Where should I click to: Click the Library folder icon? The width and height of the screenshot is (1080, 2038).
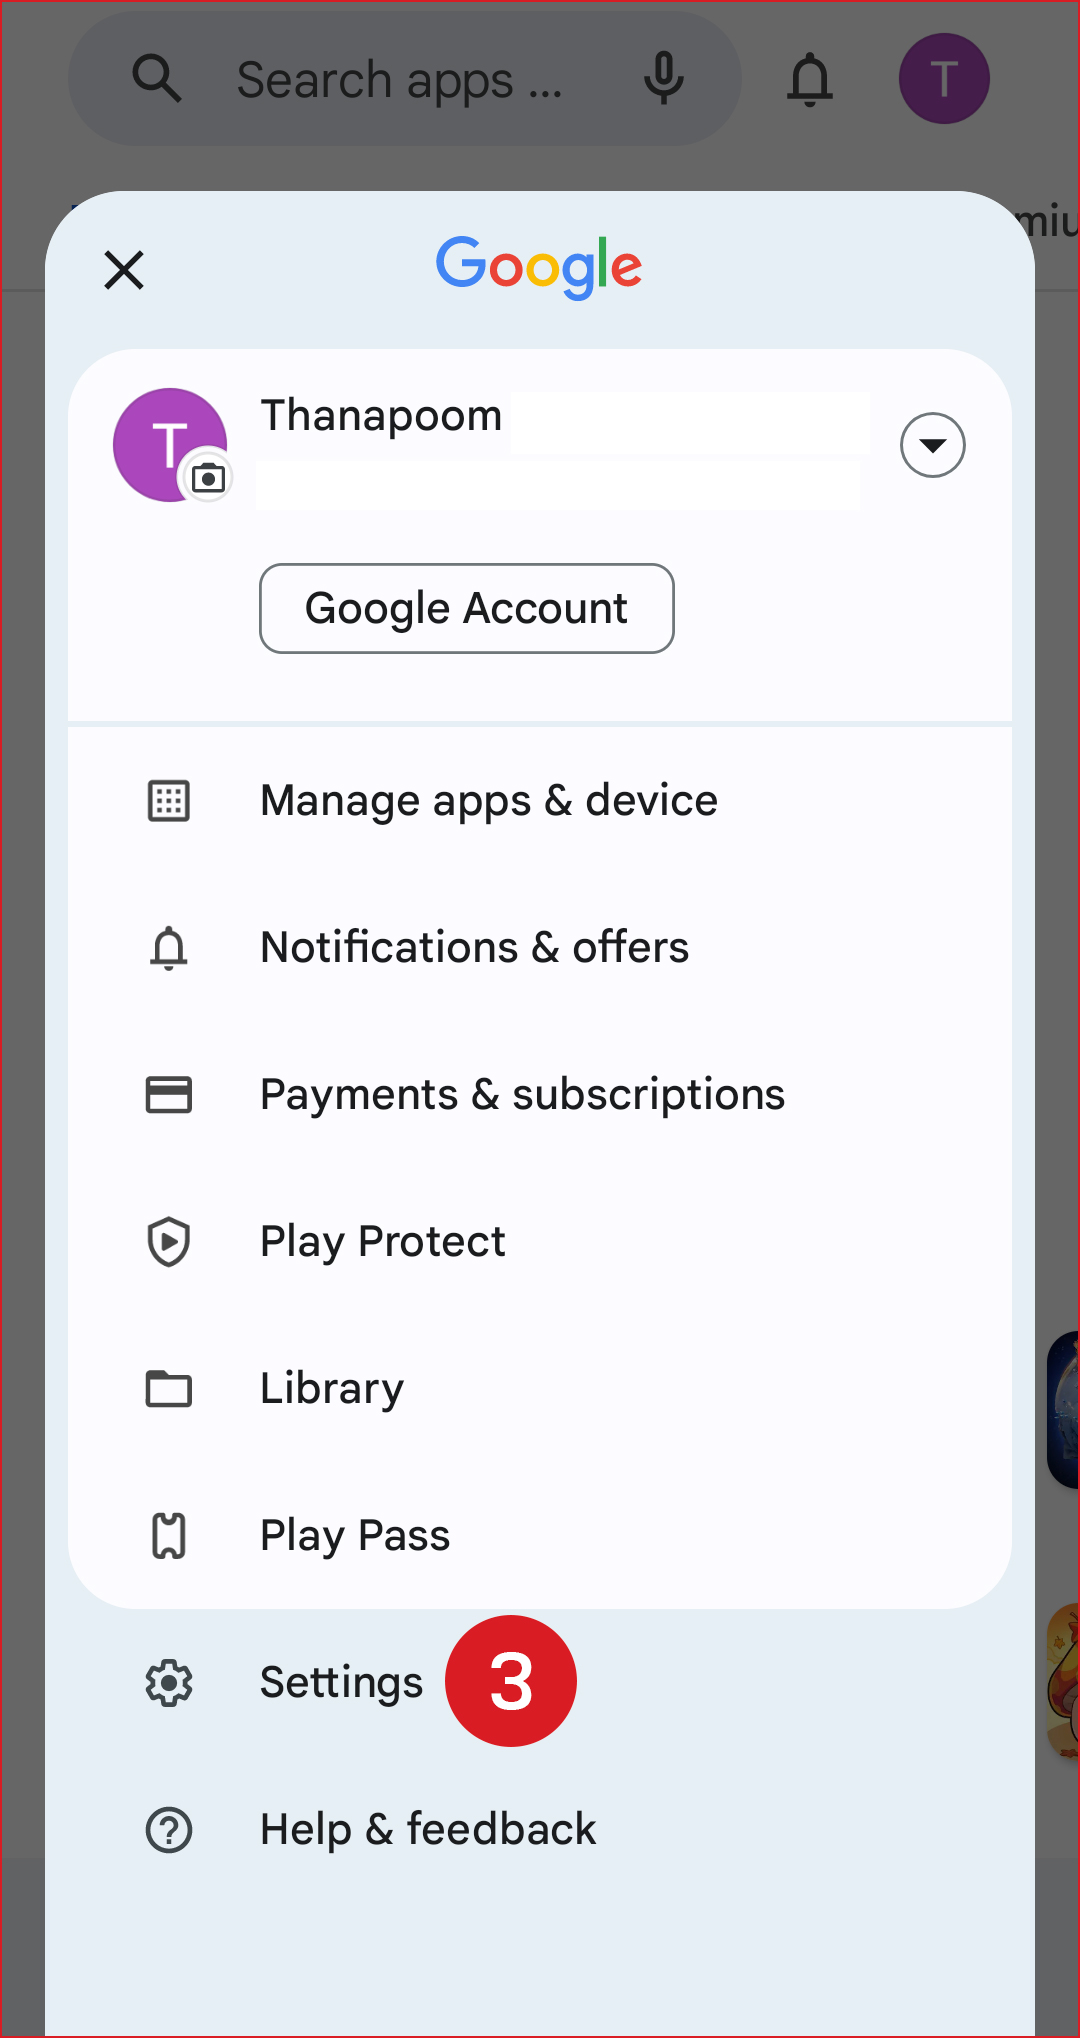pos(169,1389)
